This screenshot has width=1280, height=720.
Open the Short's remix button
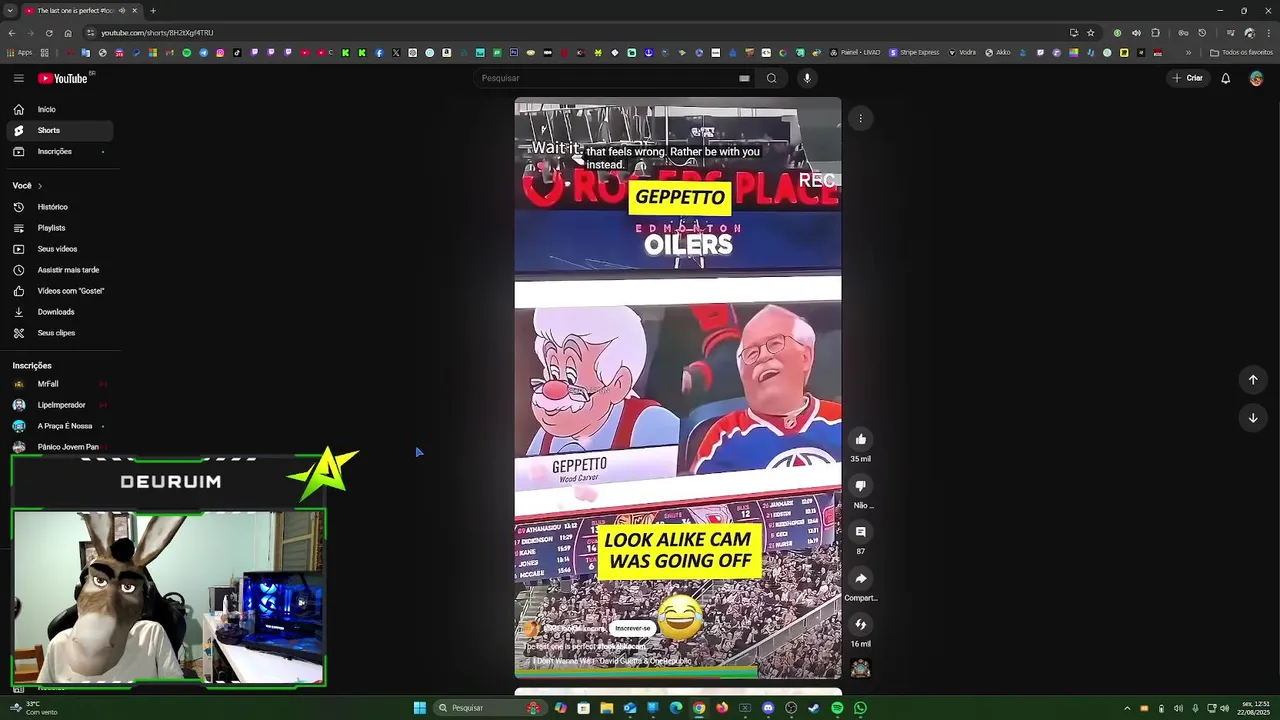tap(860, 625)
